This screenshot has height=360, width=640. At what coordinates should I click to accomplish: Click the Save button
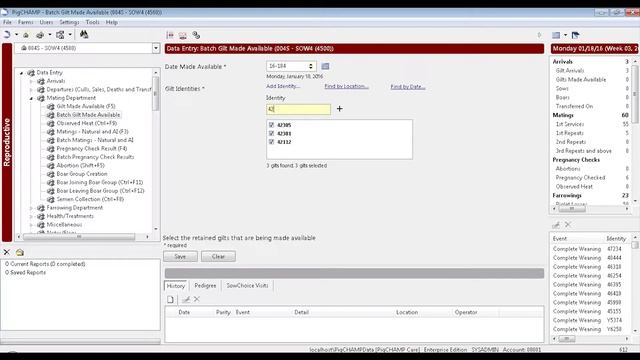click(x=180, y=256)
